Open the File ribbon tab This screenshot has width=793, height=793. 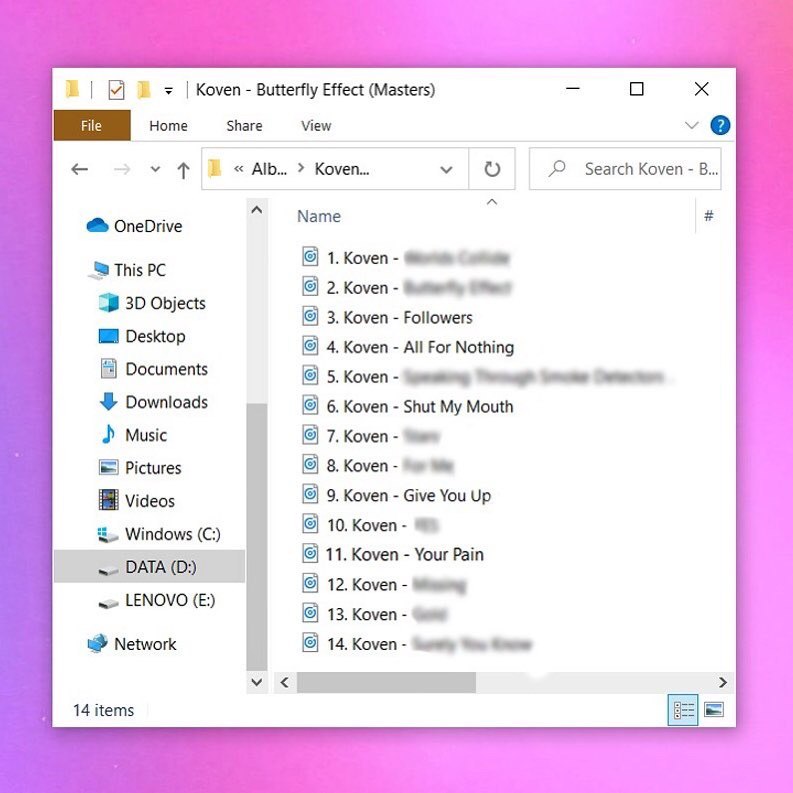[92, 125]
